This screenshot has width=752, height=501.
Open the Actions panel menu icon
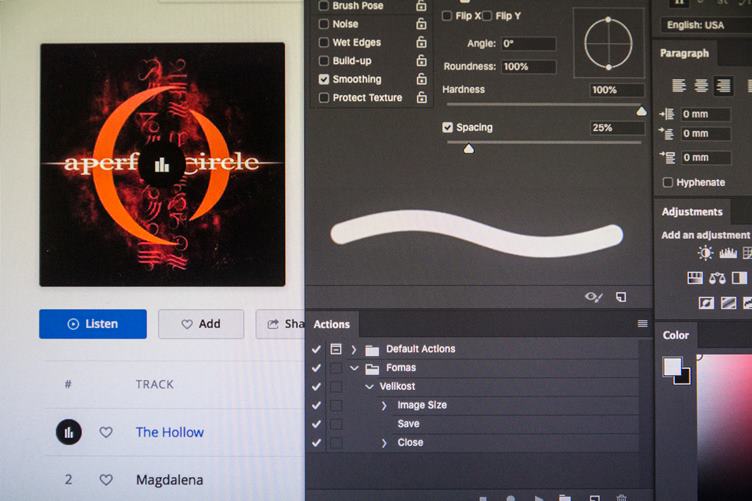pyautogui.click(x=643, y=324)
